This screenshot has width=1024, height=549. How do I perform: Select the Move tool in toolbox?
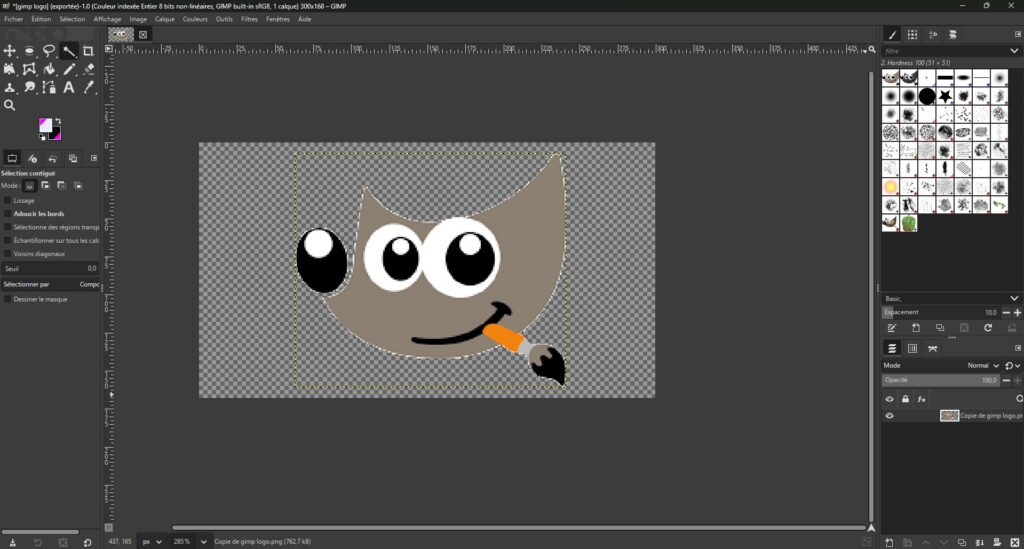tap(10, 51)
